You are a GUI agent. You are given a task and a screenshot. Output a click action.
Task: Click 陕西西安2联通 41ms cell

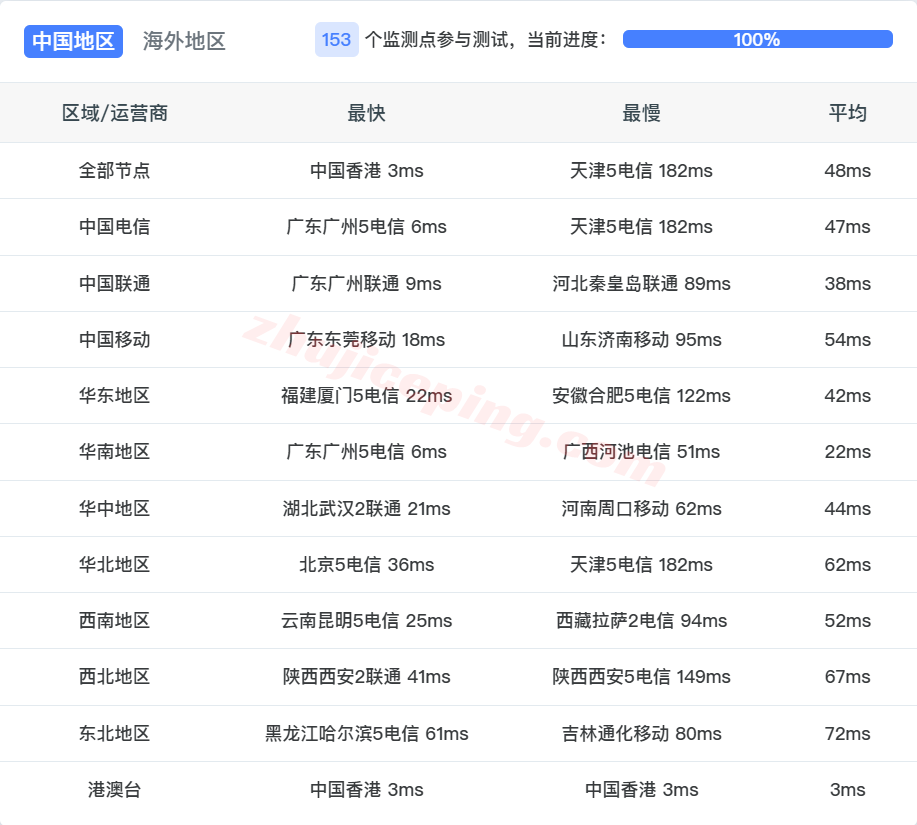pos(367,676)
